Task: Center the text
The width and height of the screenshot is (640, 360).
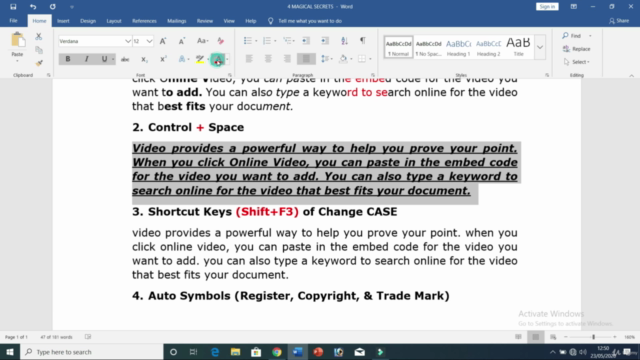Action: tap(268, 59)
